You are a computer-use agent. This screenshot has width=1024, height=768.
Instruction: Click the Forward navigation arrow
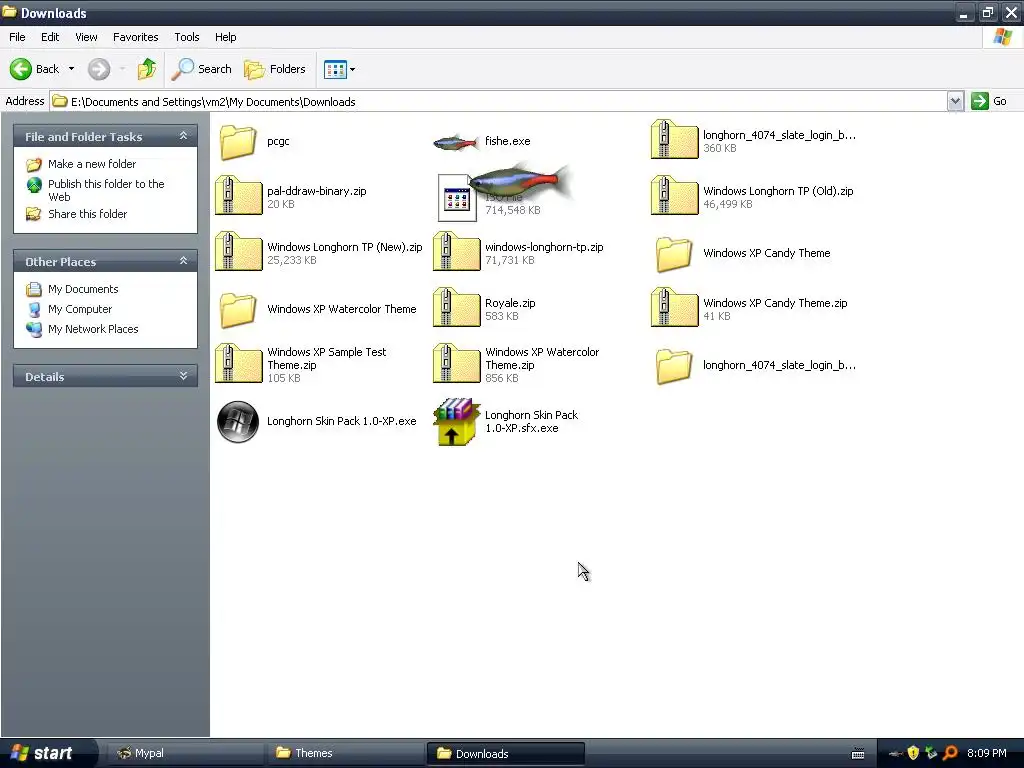point(99,69)
